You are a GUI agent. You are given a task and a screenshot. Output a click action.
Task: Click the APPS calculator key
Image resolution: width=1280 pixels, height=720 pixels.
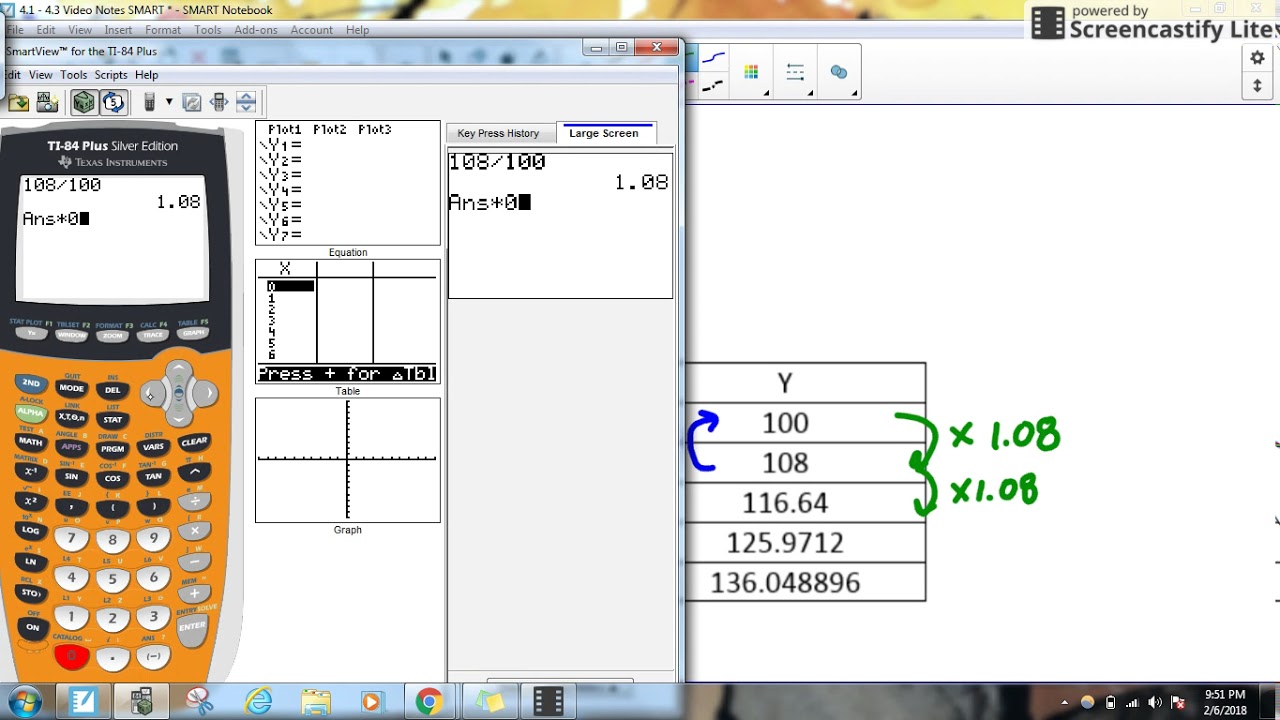coord(71,446)
